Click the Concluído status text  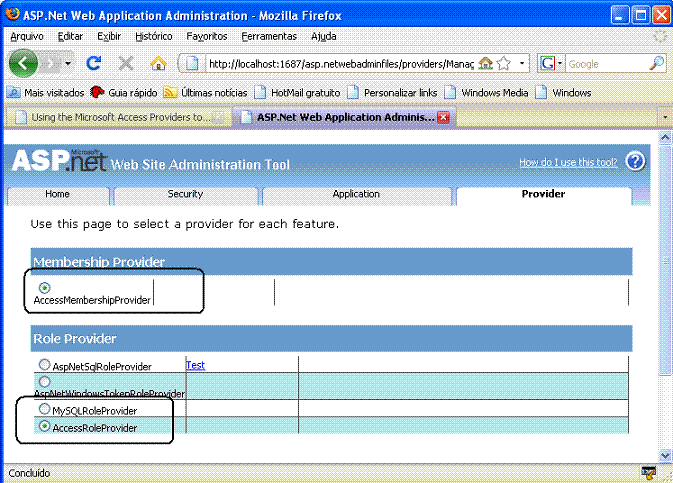pyautogui.click(x=29, y=473)
